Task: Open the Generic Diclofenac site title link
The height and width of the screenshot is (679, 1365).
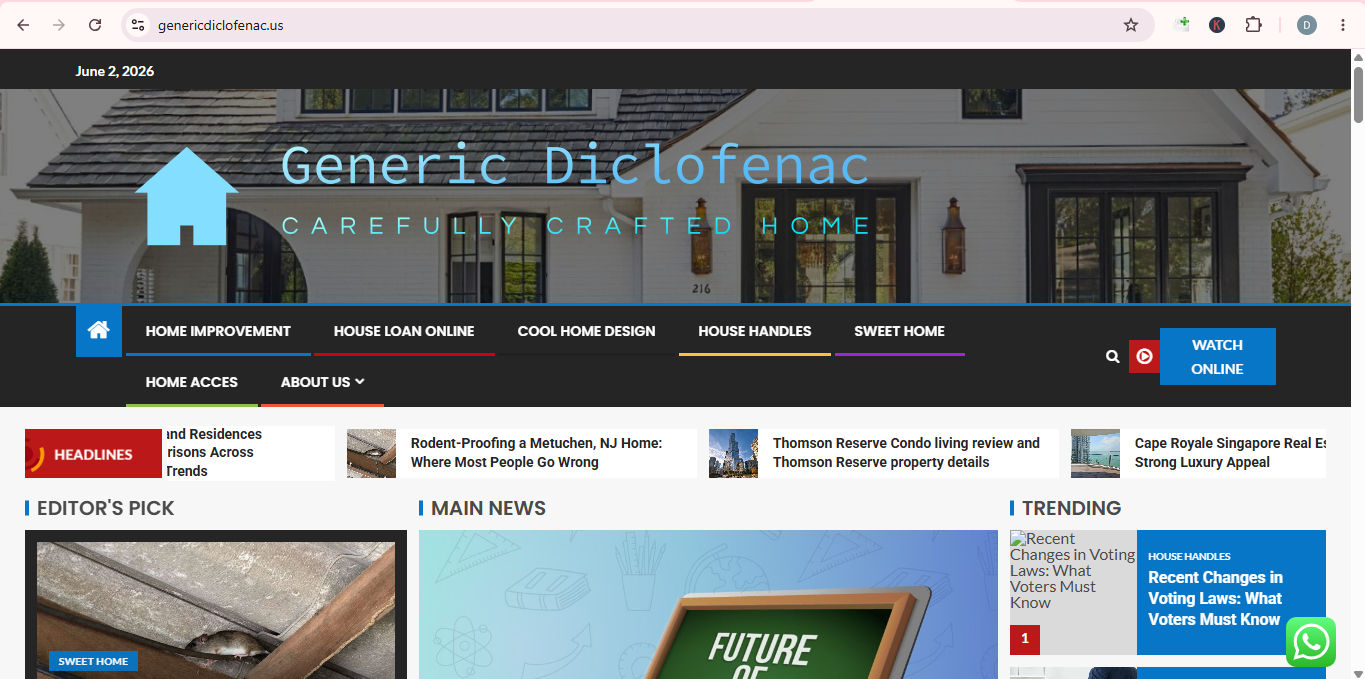Action: (x=575, y=165)
